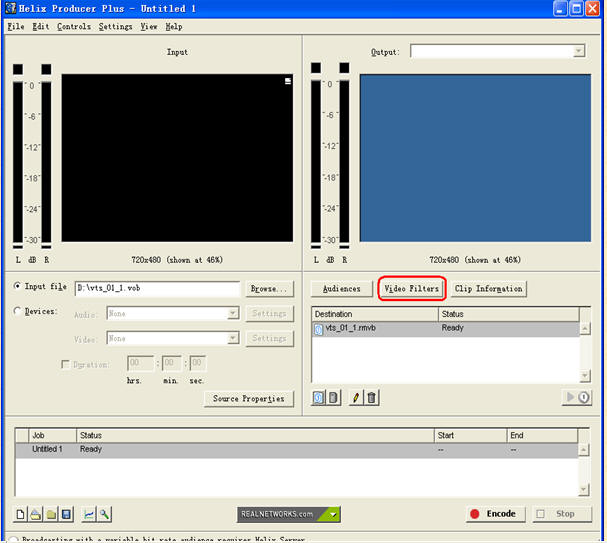607x543 pixels.
Task: Open the RealNetworks.com green dropdown arrow
Action: pyautogui.click(x=333, y=514)
